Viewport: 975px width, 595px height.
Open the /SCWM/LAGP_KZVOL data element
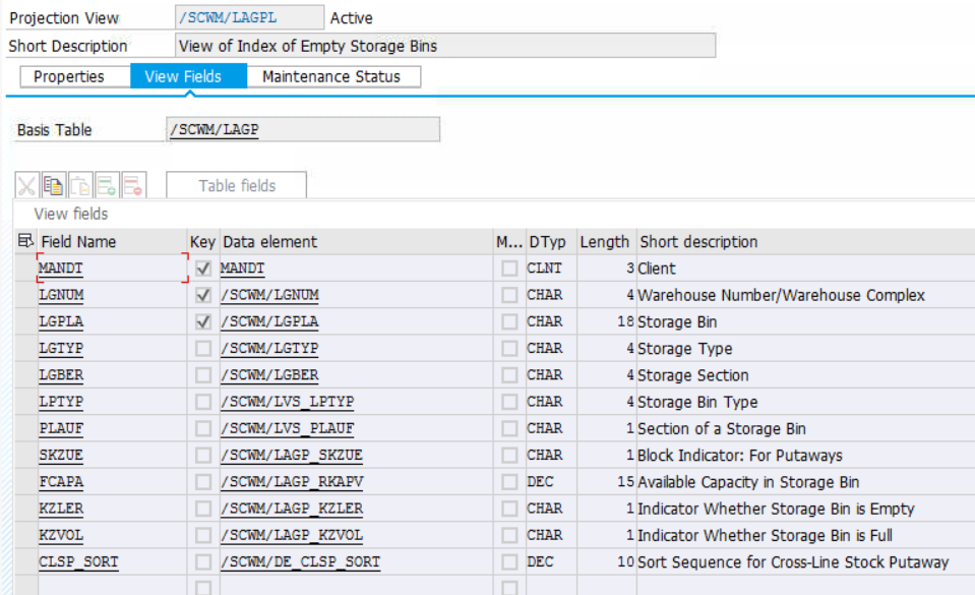pos(292,535)
